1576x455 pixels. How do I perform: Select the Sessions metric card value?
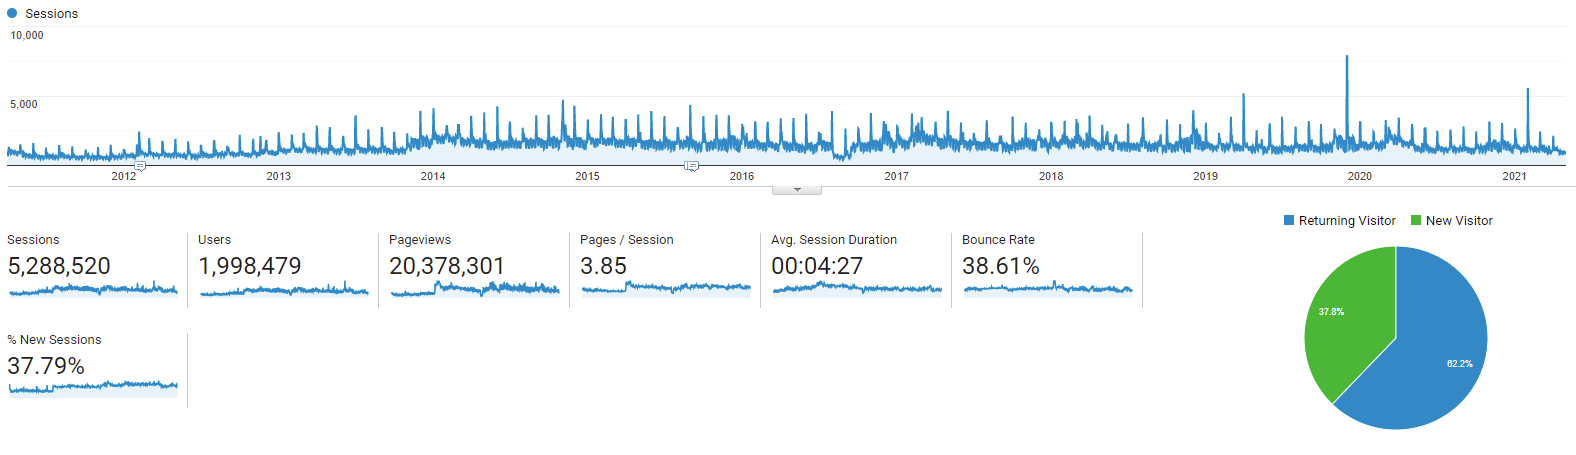[59, 266]
